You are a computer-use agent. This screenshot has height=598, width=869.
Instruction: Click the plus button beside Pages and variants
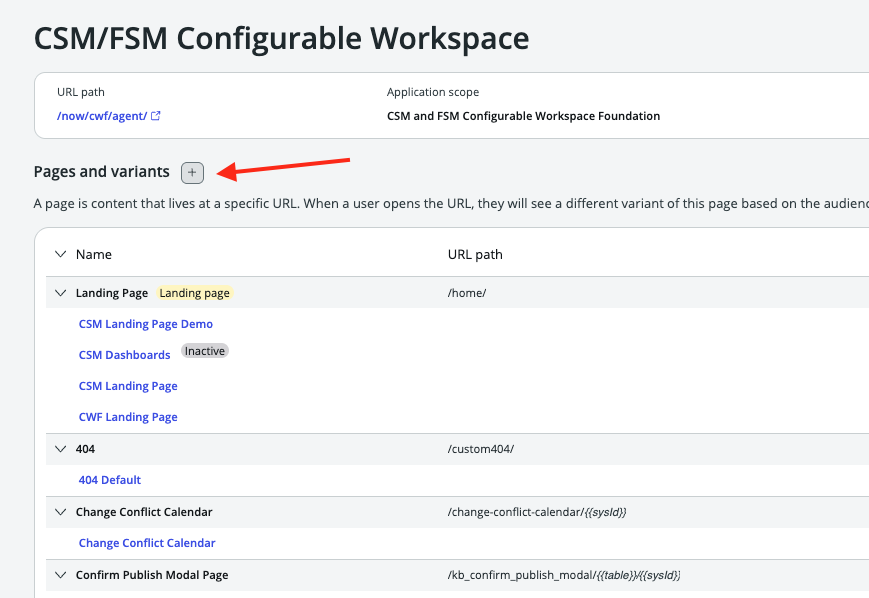click(192, 173)
